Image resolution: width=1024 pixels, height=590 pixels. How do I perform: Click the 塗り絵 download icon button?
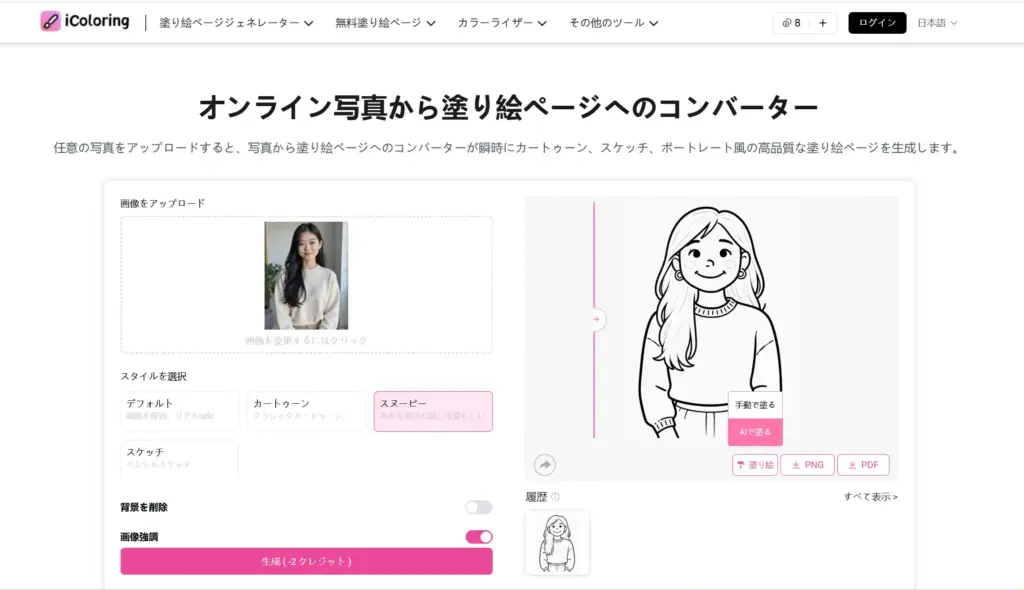coord(754,464)
